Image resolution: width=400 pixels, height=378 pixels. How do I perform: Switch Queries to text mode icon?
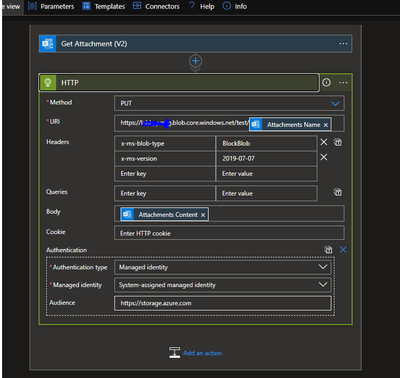pos(338,192)
